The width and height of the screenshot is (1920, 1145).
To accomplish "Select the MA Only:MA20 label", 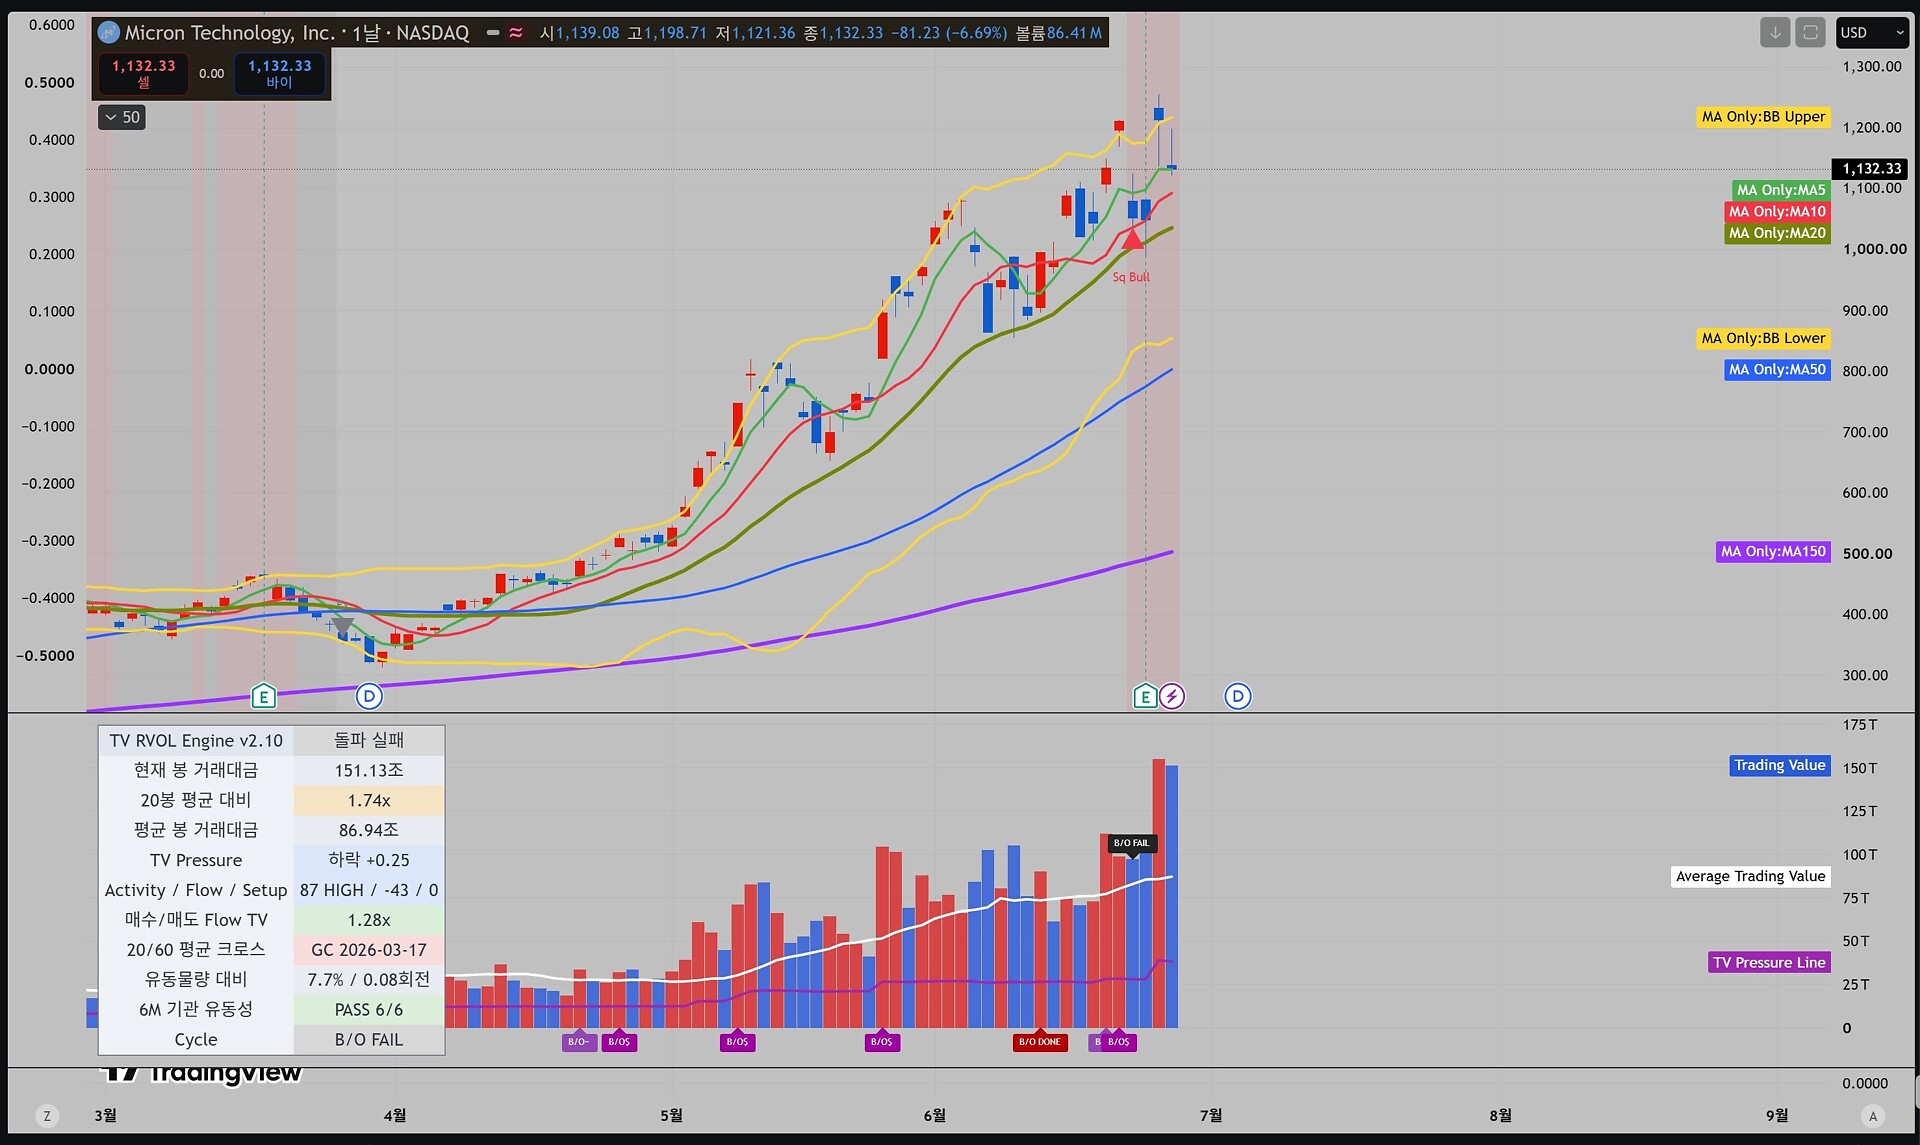I will (x=1777, y=233).
